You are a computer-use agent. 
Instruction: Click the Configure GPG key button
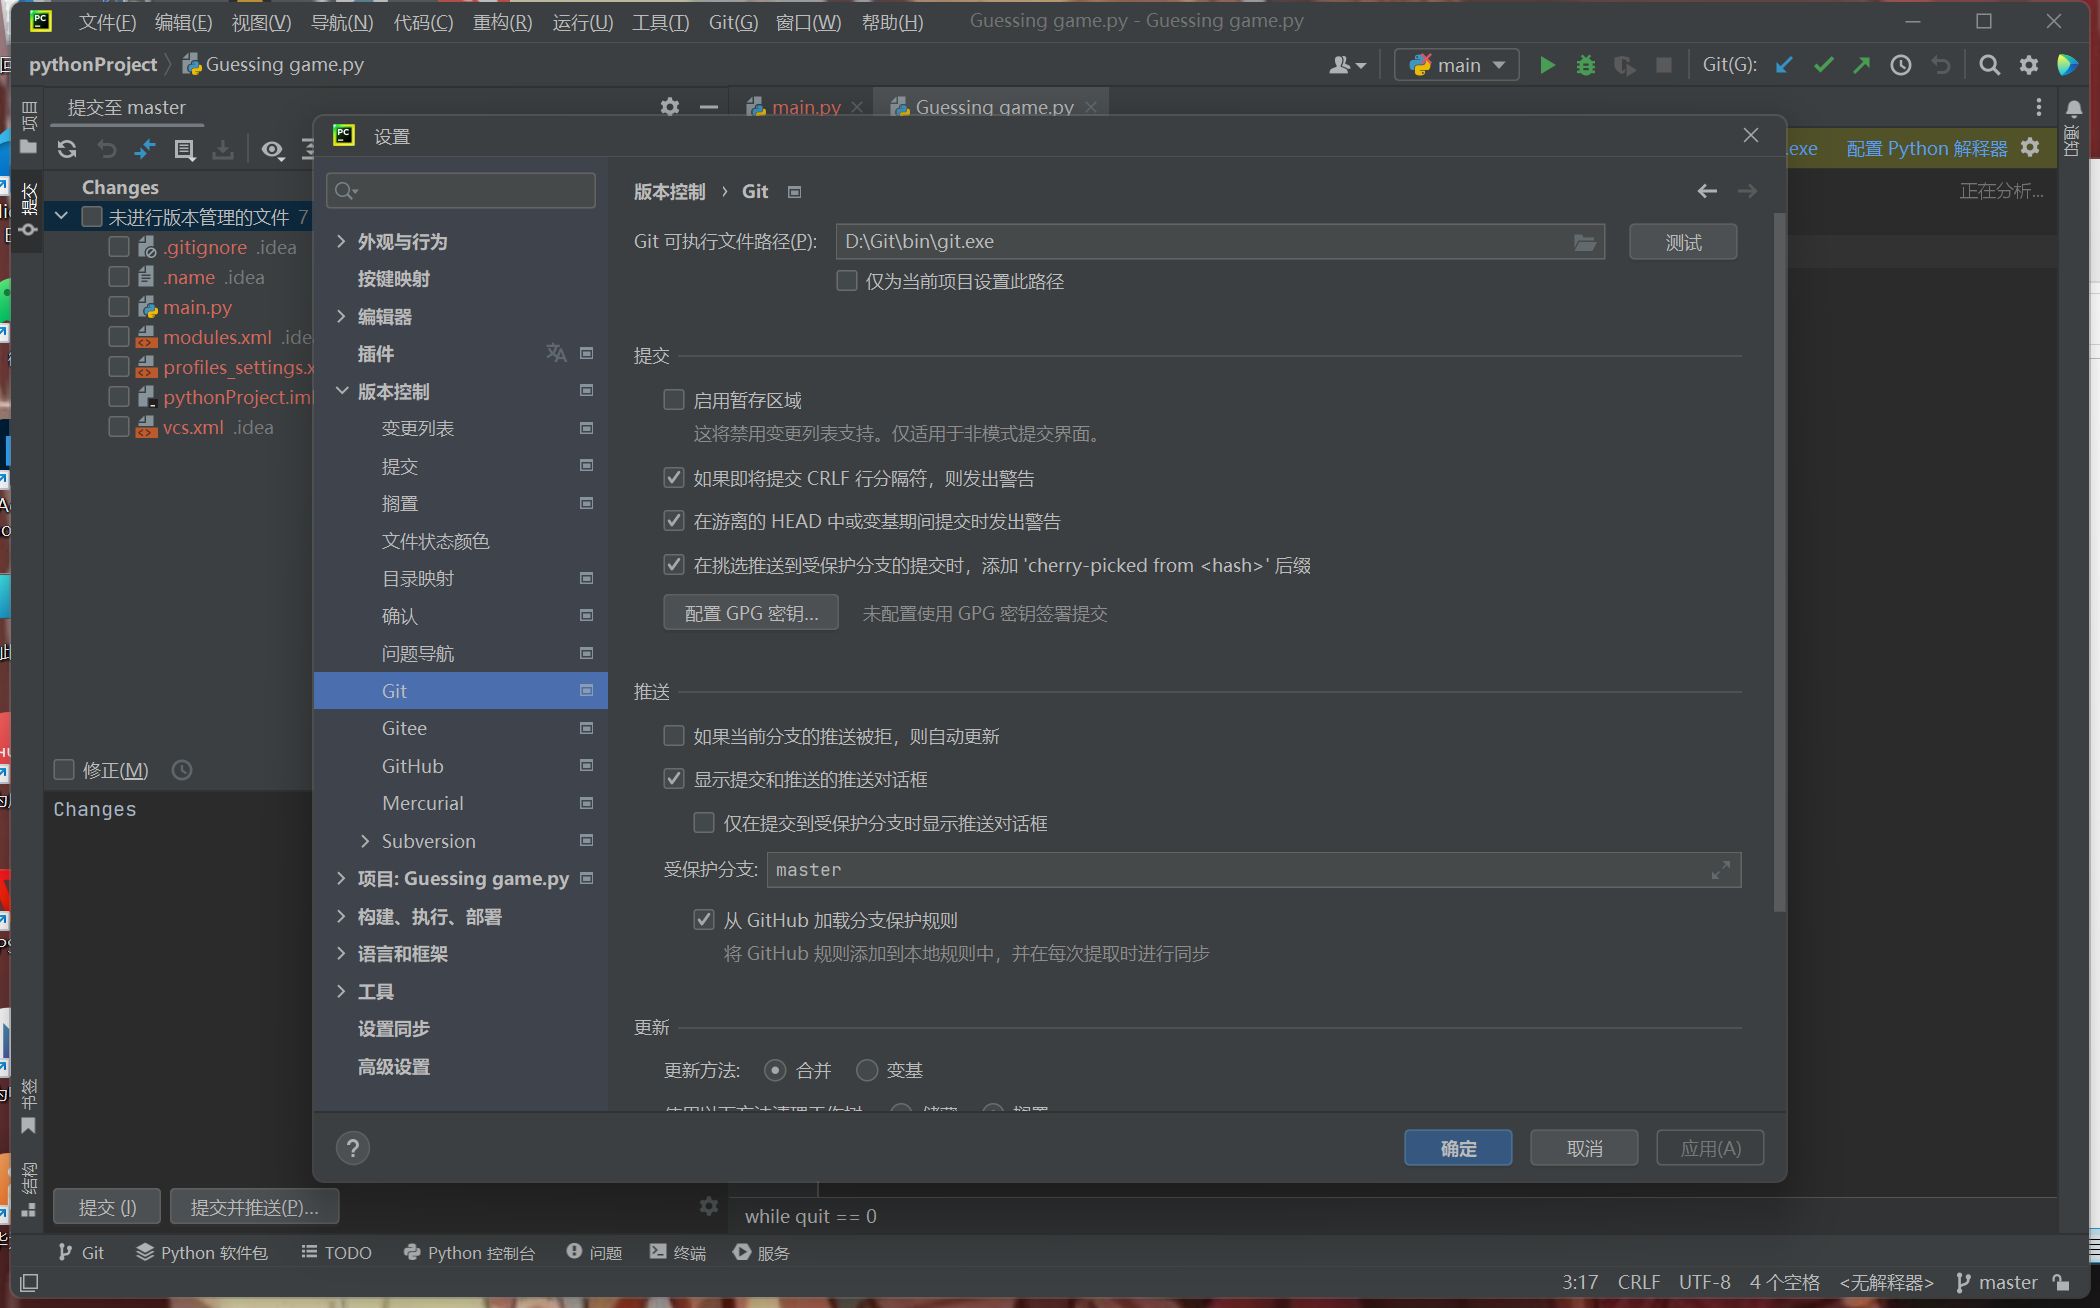(x=750, y=613)
